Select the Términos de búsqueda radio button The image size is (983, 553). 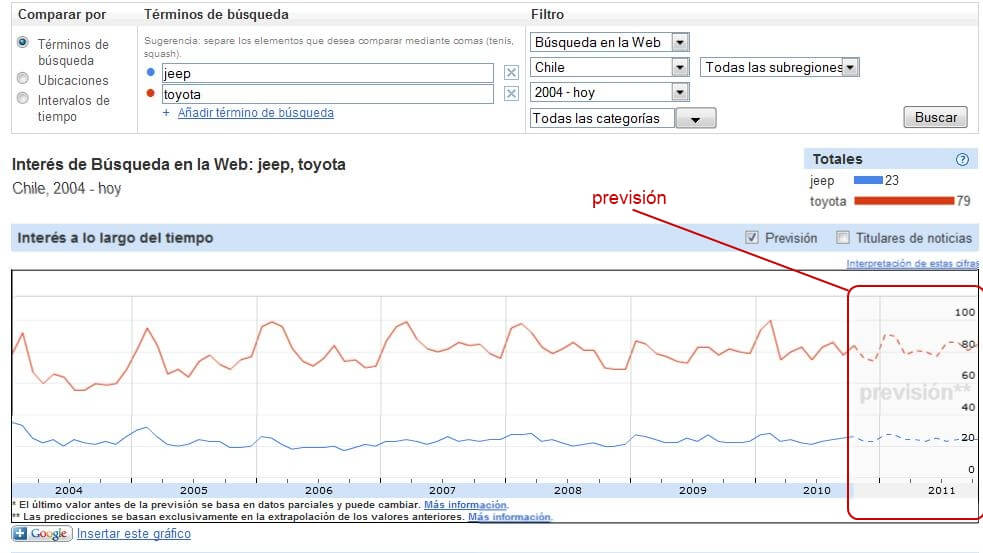pos(23,43)
